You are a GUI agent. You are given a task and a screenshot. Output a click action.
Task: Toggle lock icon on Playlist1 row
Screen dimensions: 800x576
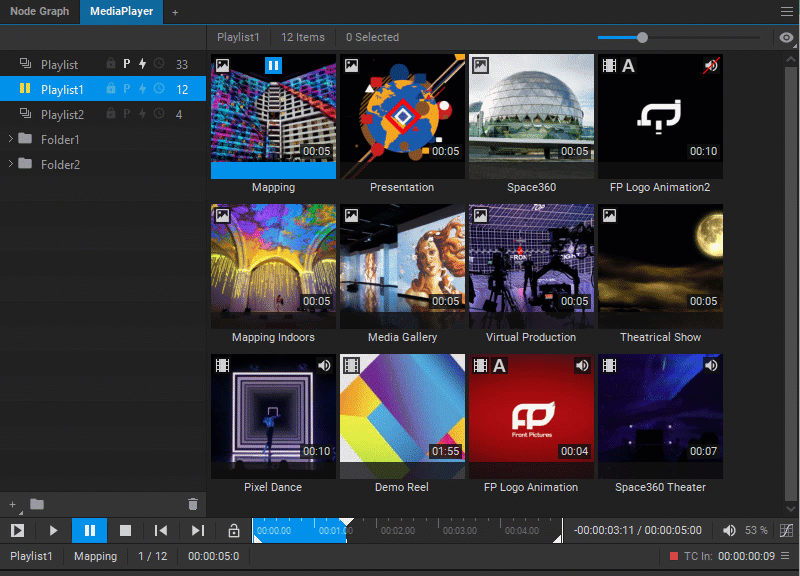click(110, 88)
